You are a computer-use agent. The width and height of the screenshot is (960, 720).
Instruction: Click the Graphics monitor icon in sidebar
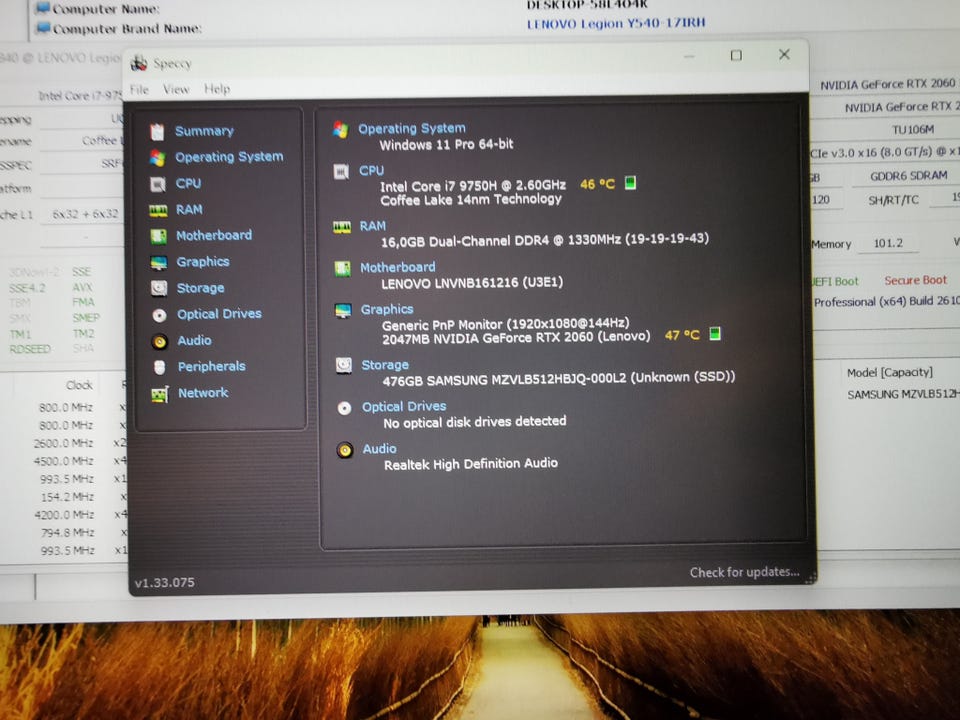[x=159, y=263]
